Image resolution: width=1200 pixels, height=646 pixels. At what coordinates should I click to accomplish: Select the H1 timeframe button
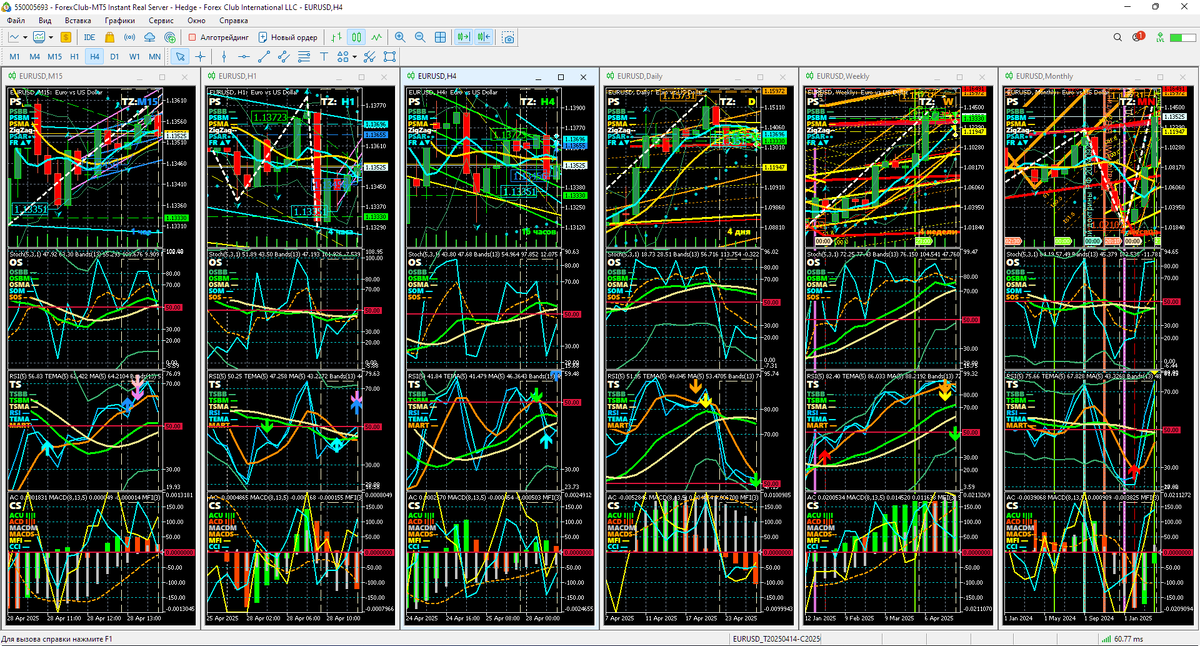[x=74, y=57]
